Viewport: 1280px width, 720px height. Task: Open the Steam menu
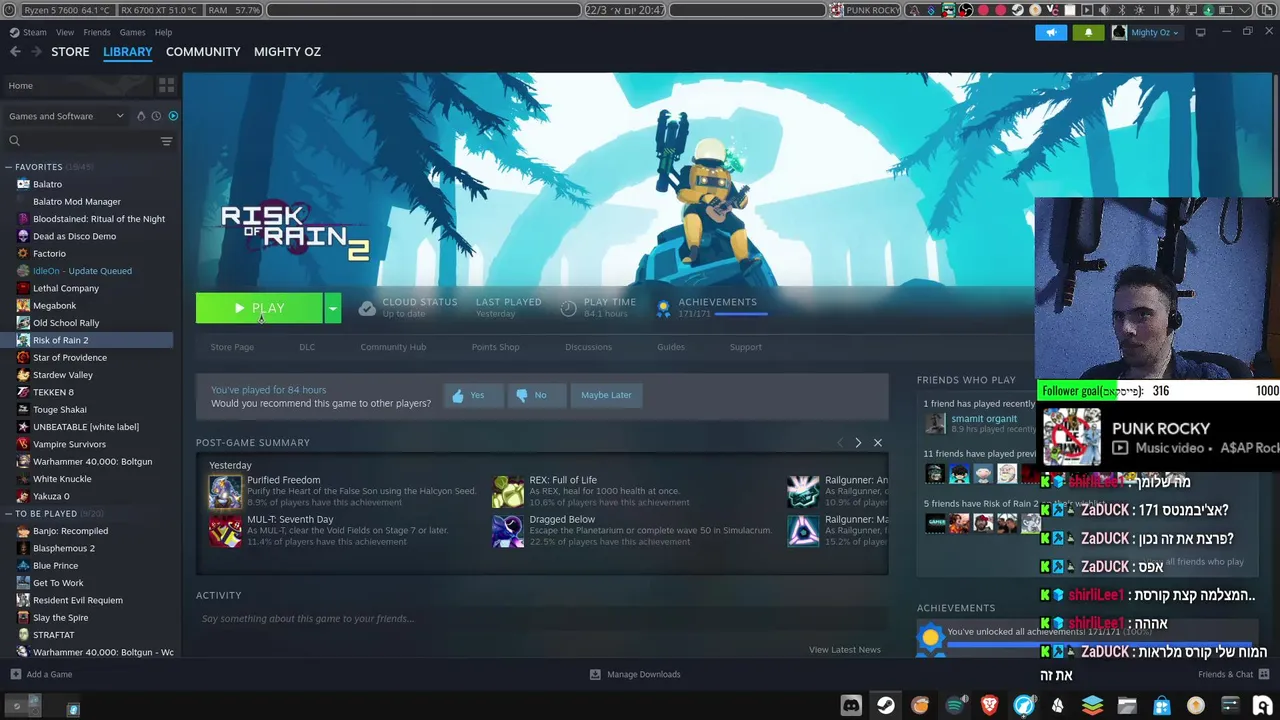(x=35, y=32)
